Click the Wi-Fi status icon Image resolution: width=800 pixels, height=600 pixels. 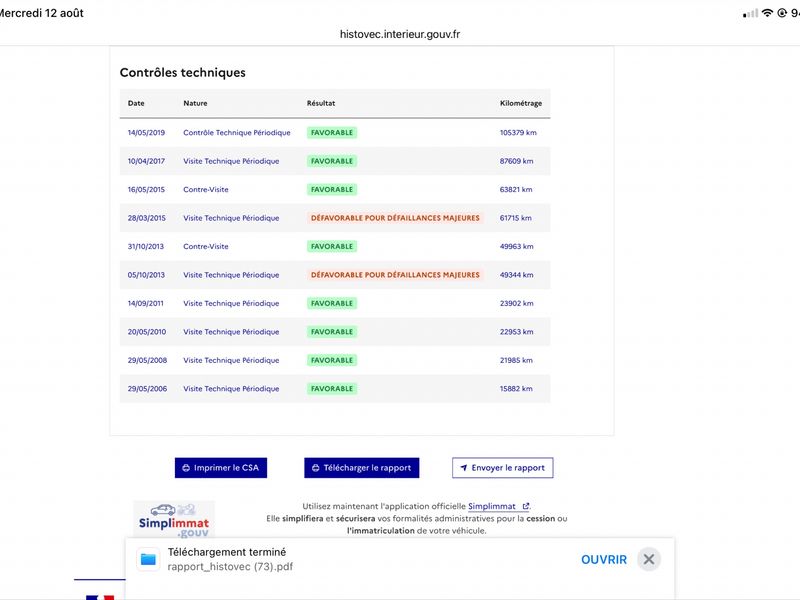click(767, 13)
